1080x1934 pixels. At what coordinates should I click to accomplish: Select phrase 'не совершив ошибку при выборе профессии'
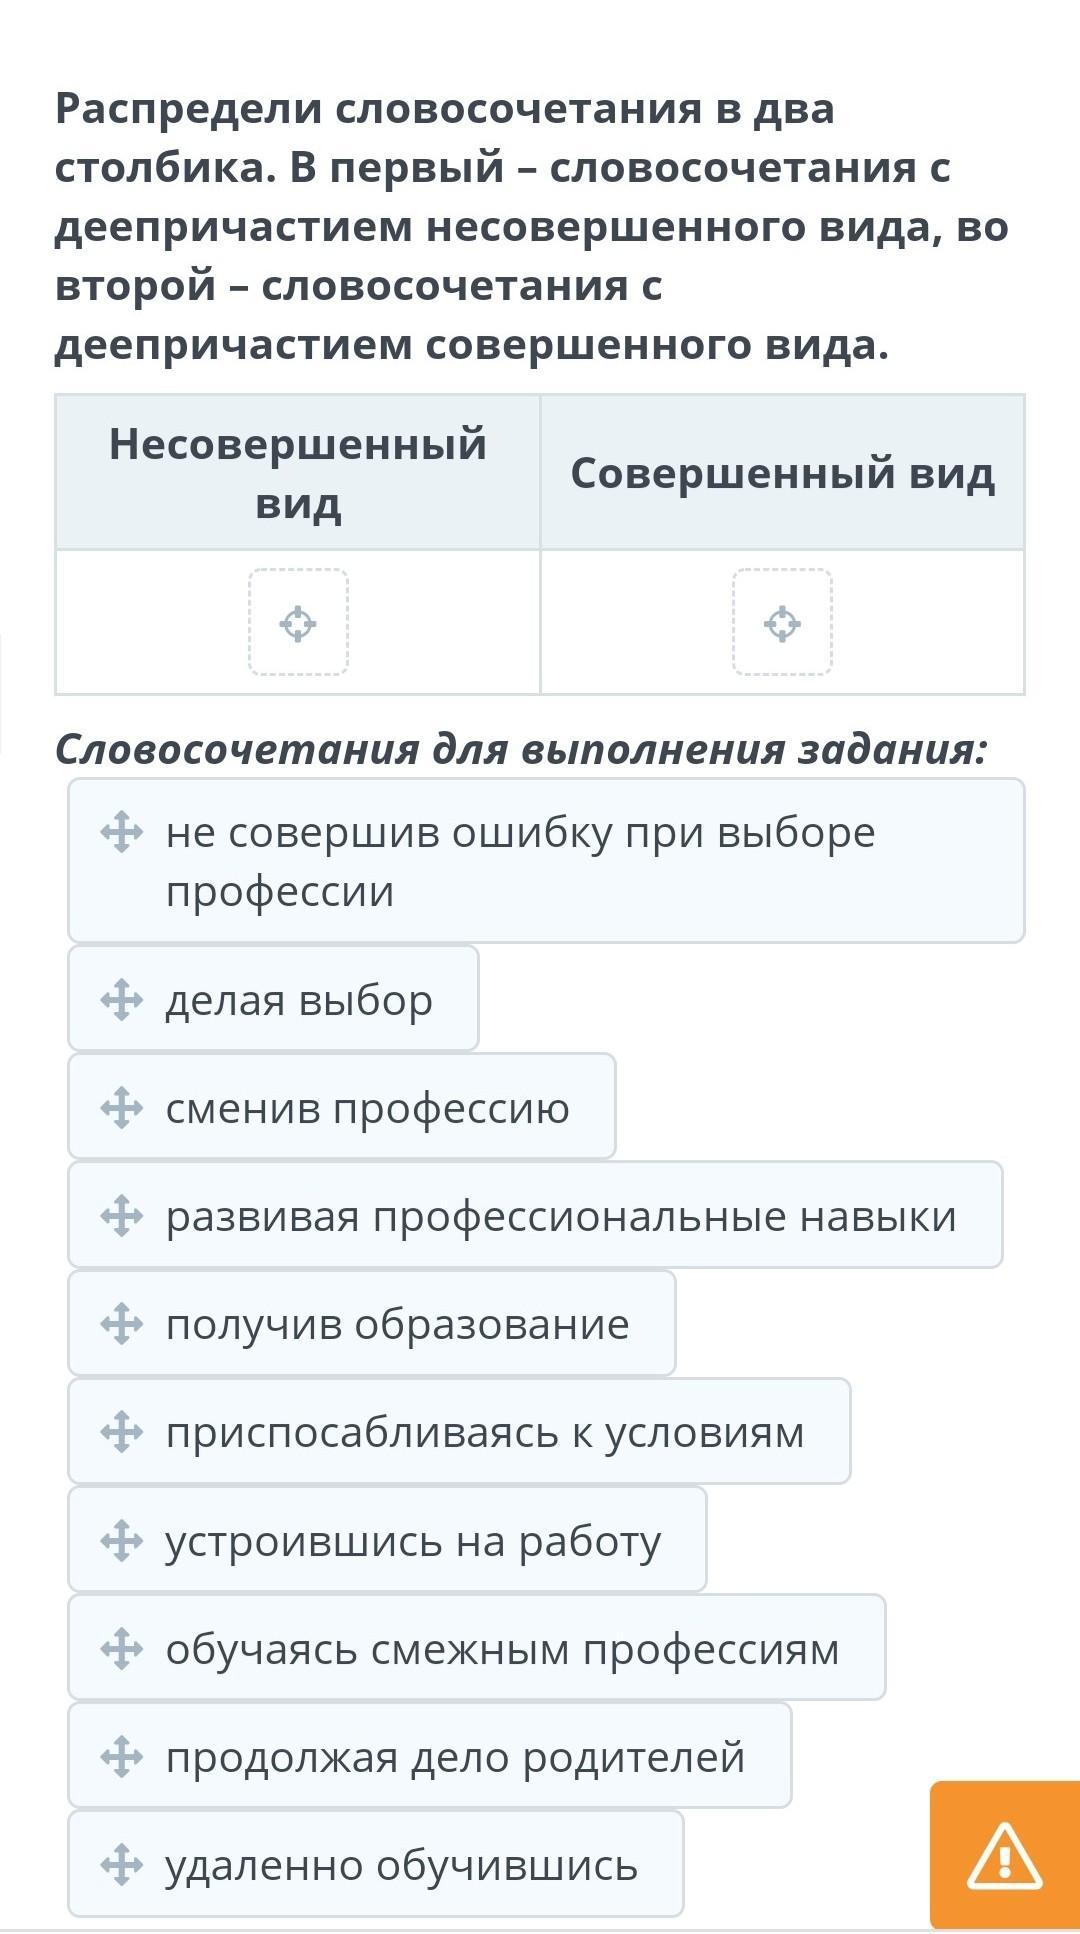coord(520,861)
